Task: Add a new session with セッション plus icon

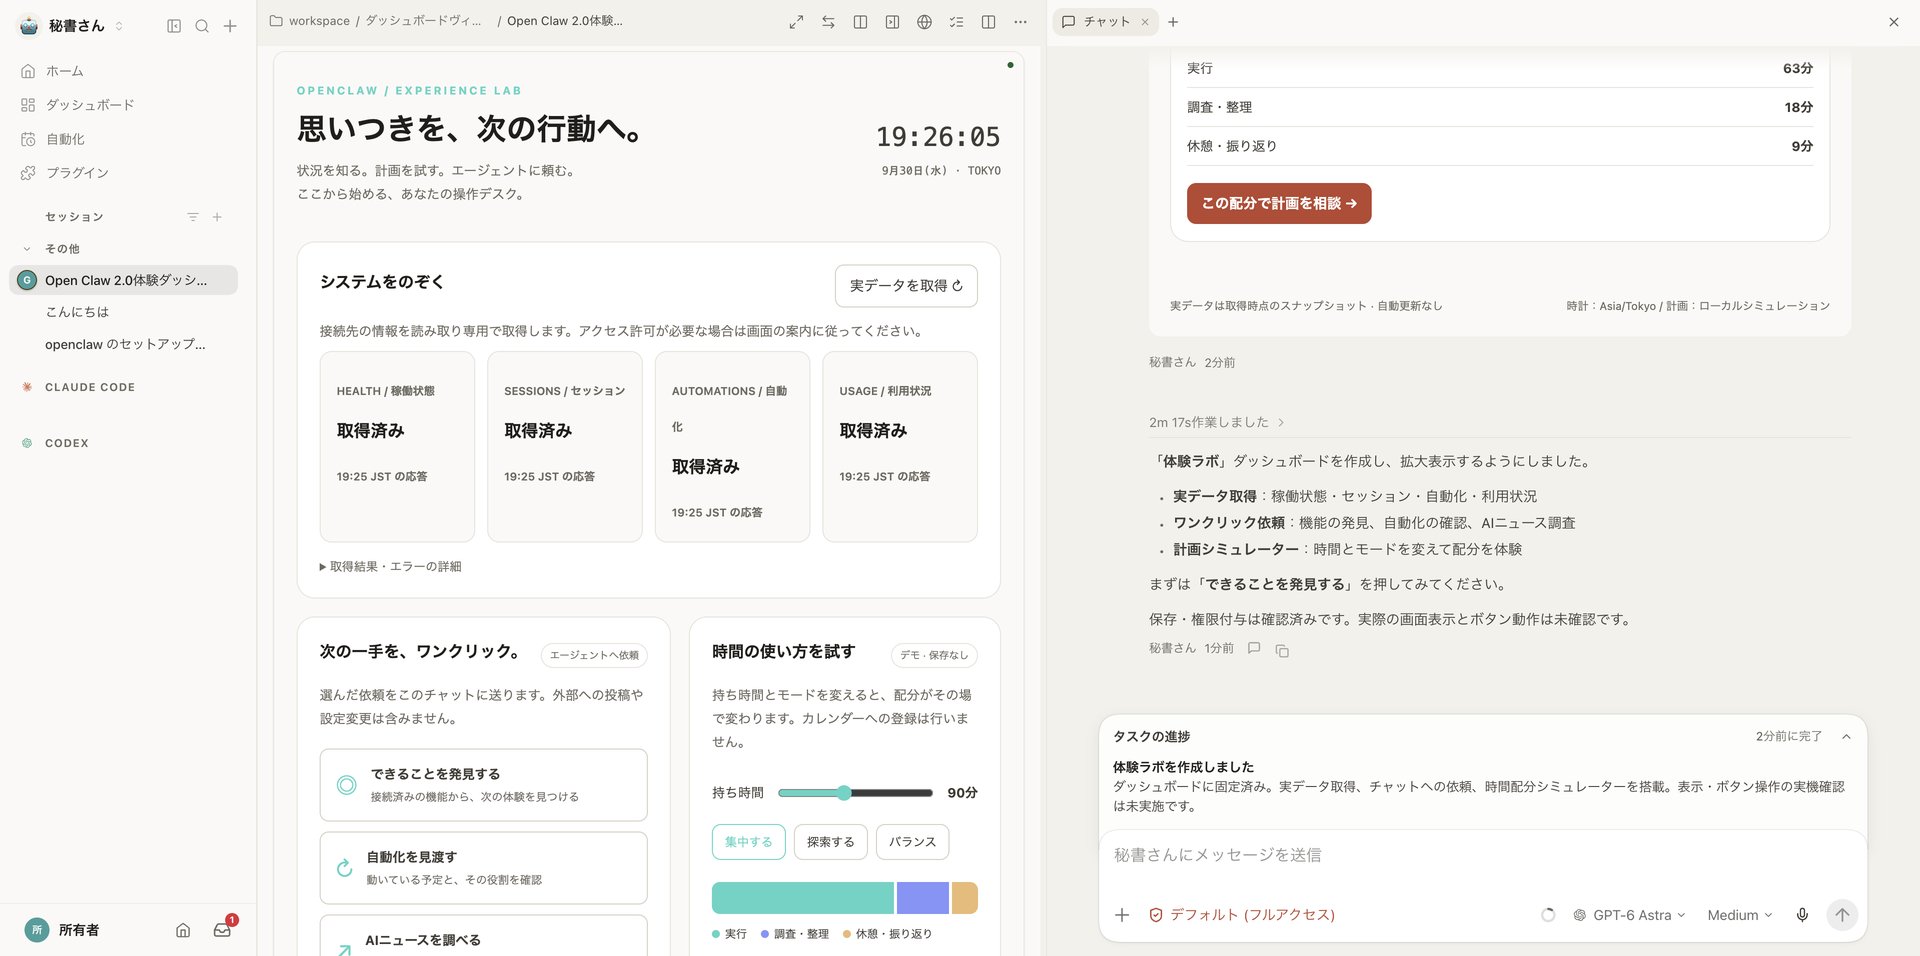Action: pyautogui.click(x=217, y=217)
